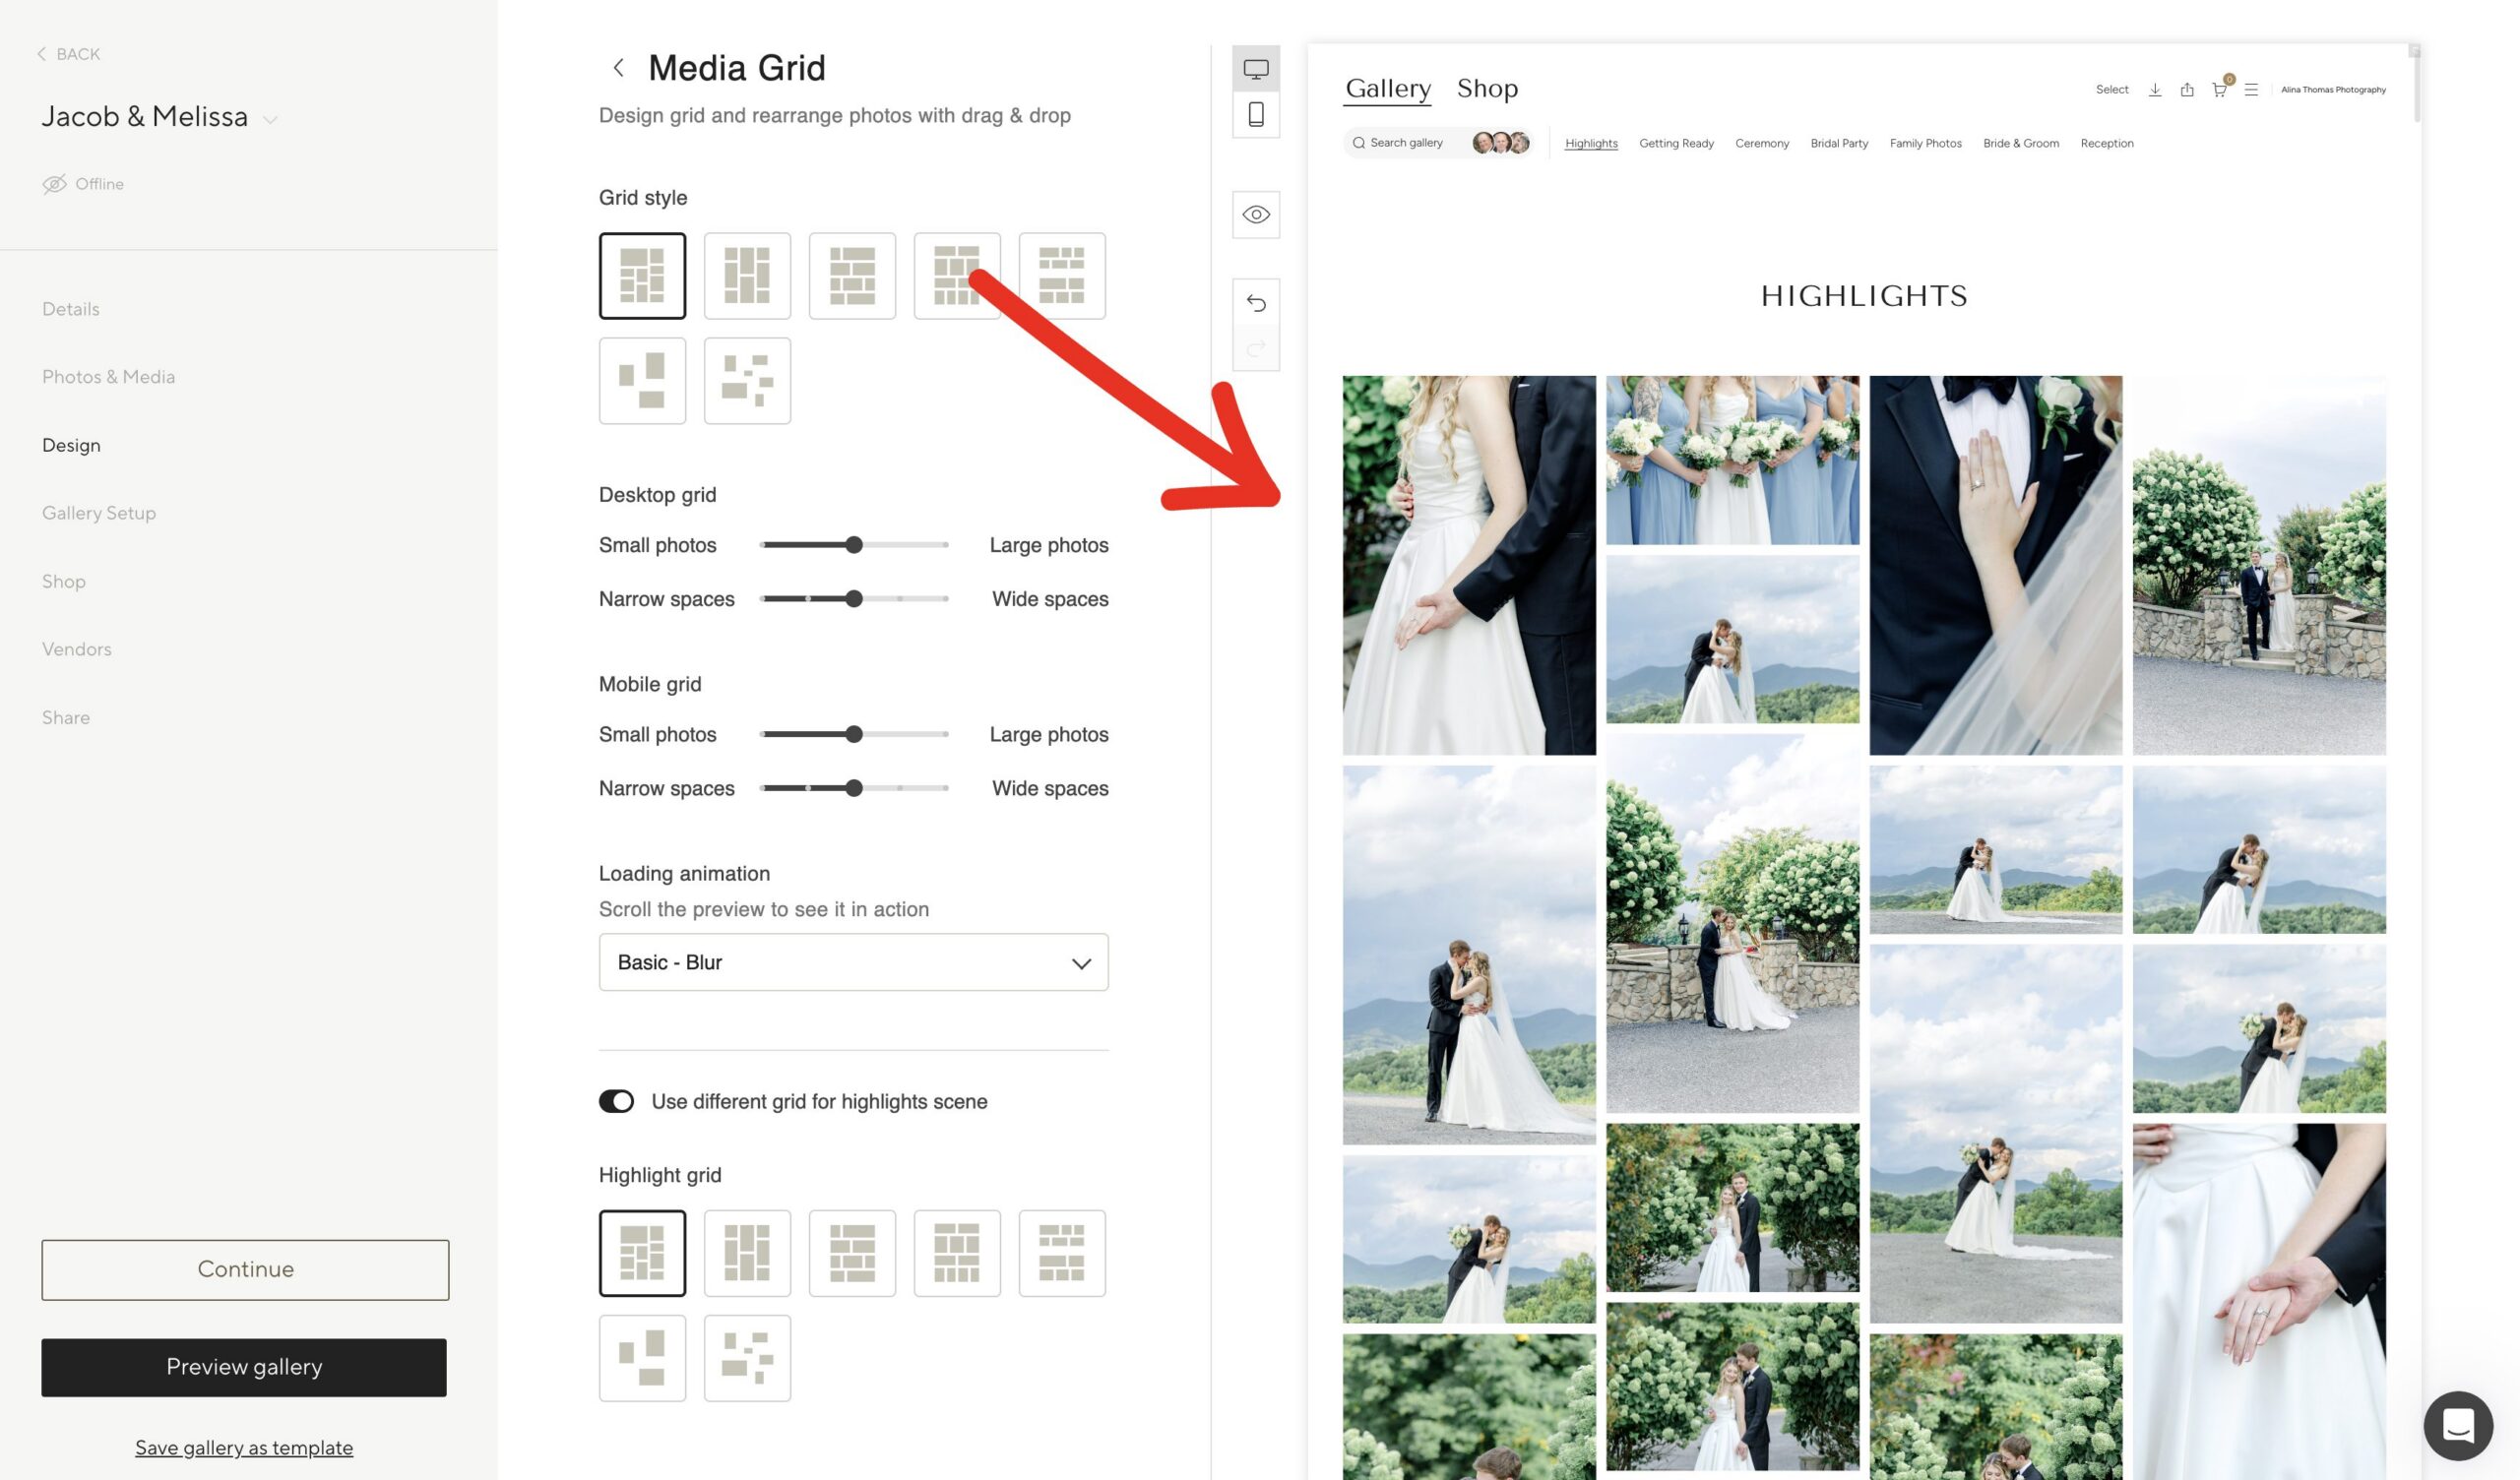Viewport: 2520px width, 1480px height.
Task: Pick the seventh Highlight grid layout
Action: pos(747,1358)
